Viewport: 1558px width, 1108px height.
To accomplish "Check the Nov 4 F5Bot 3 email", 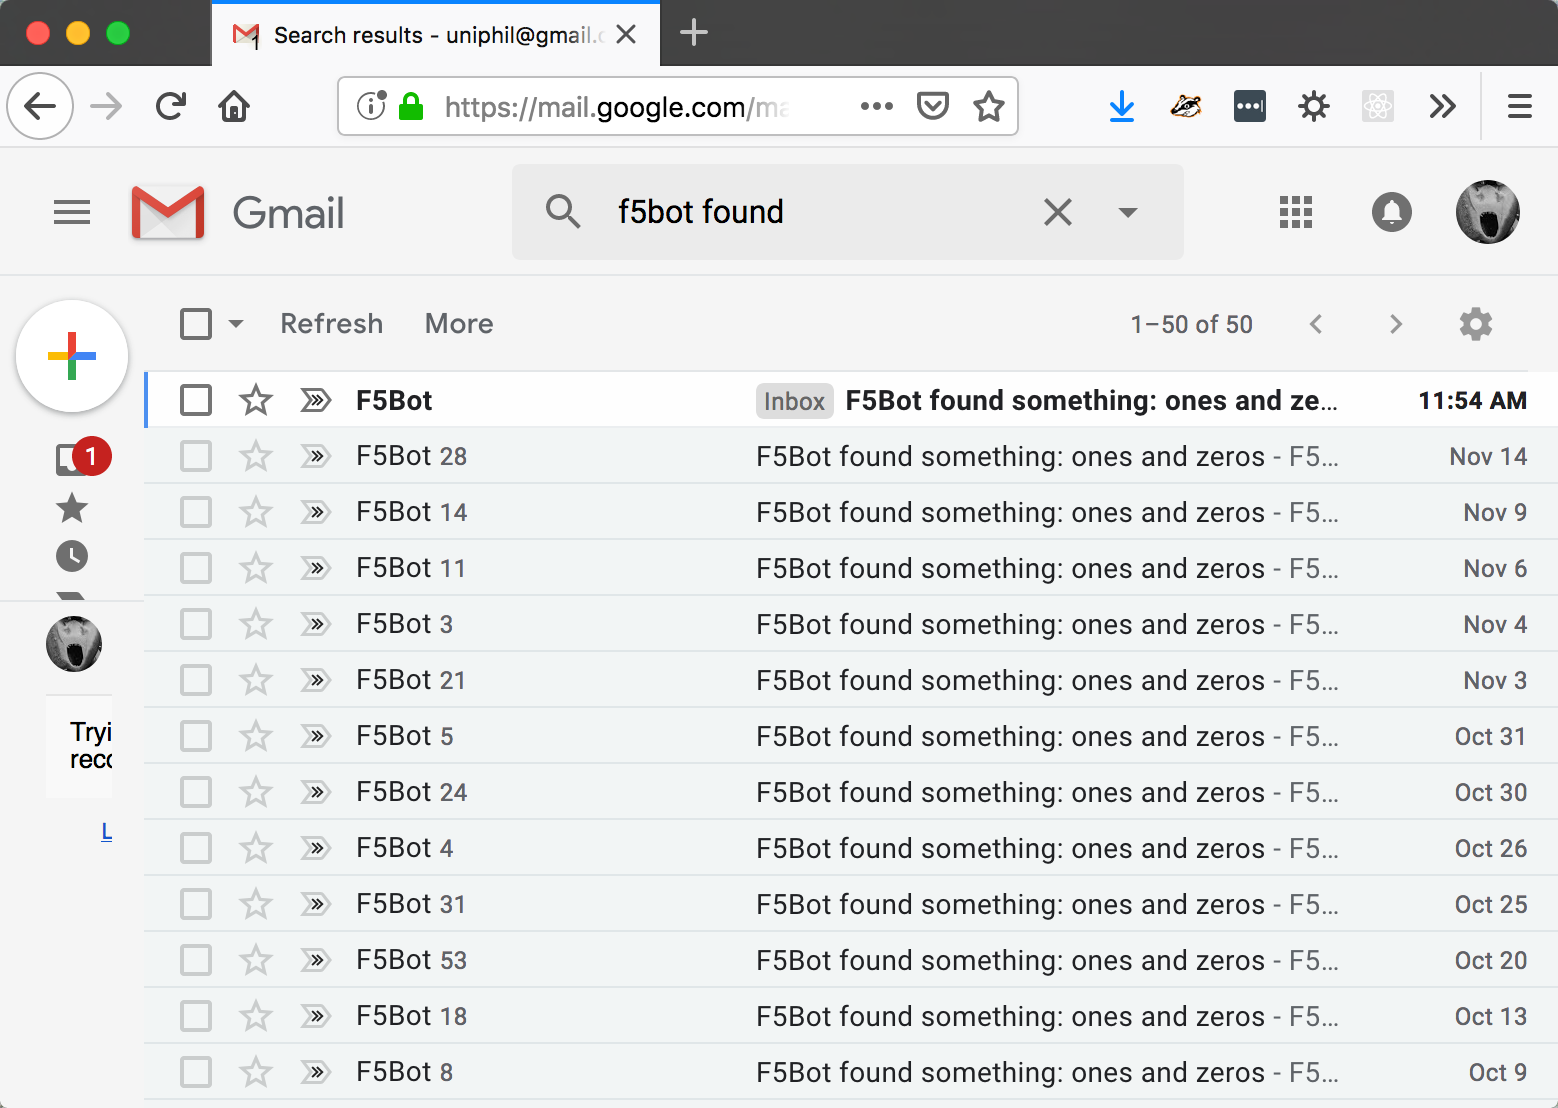I will tap(196, 624).
